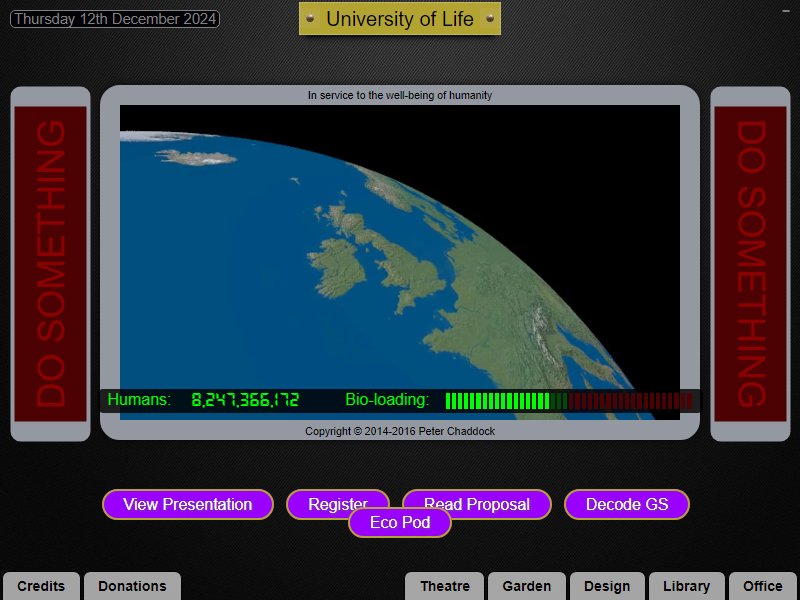
Task: Click the minimize dash at top right
Action: point(786,11)
